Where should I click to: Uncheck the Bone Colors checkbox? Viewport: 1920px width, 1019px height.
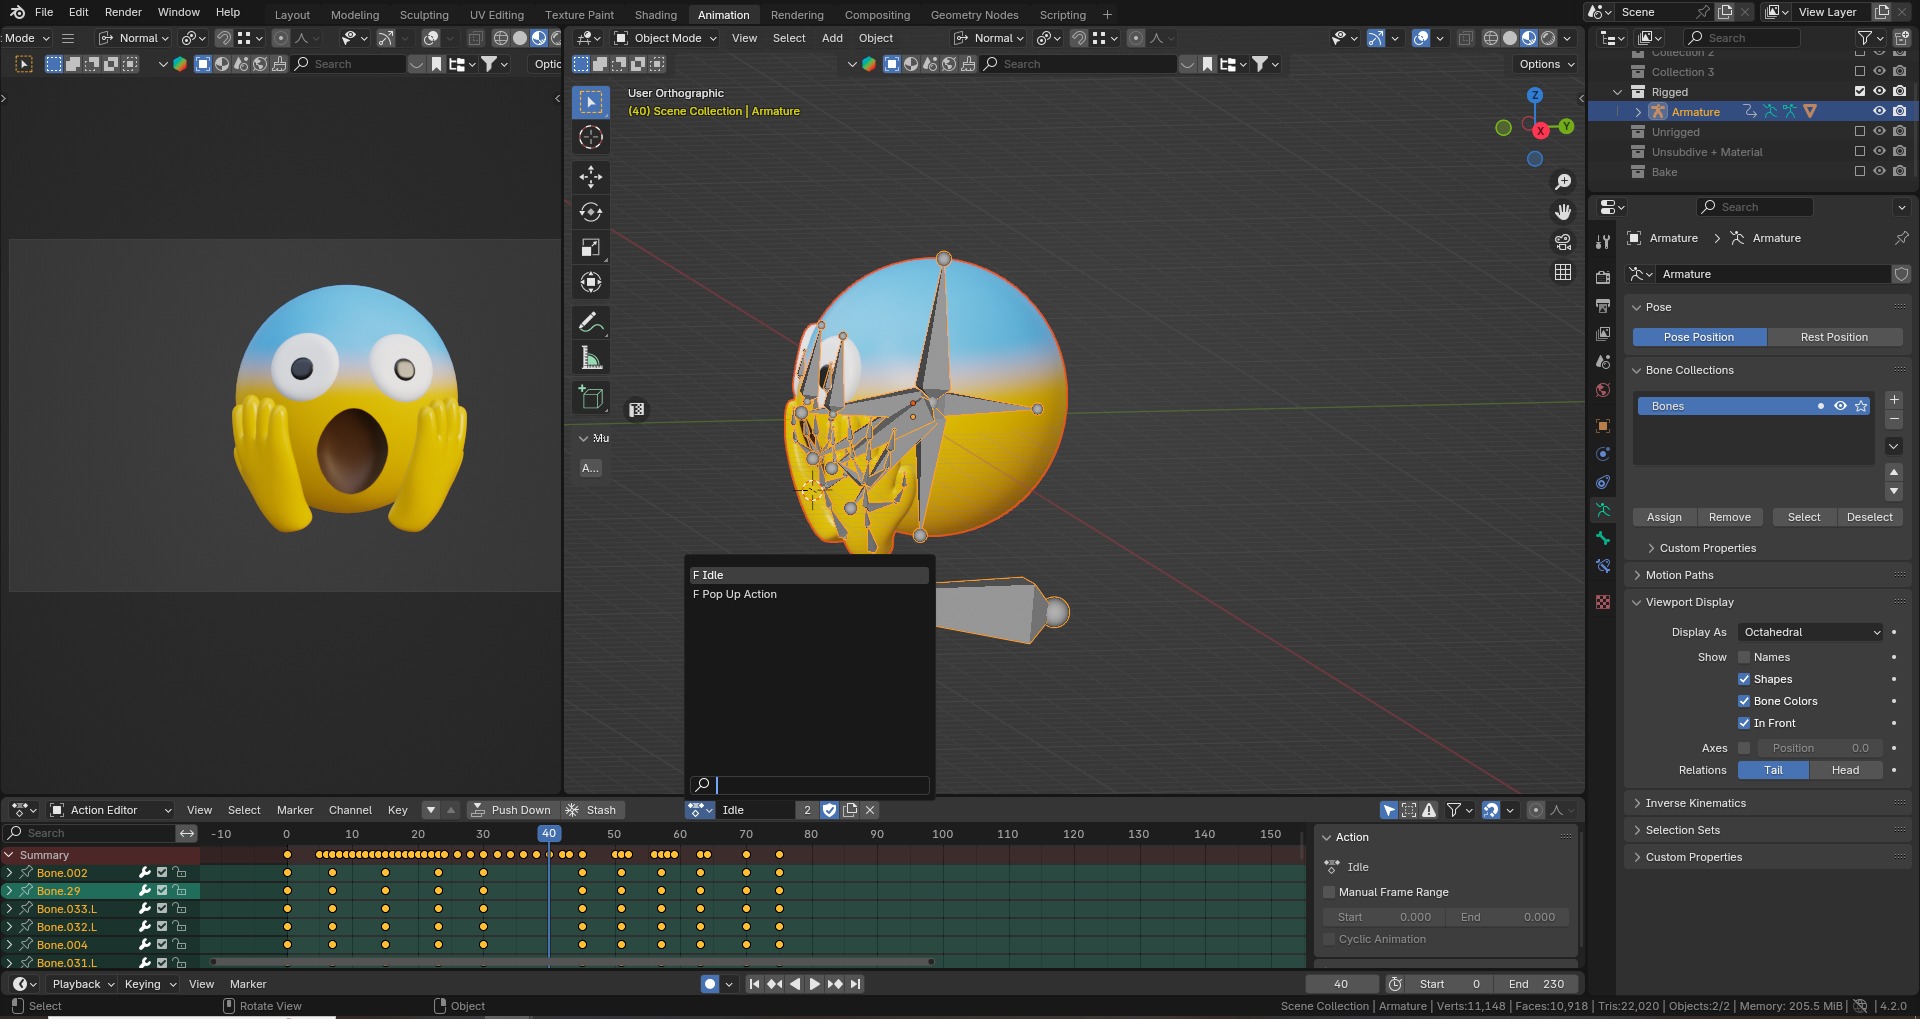pos(1744,701)
